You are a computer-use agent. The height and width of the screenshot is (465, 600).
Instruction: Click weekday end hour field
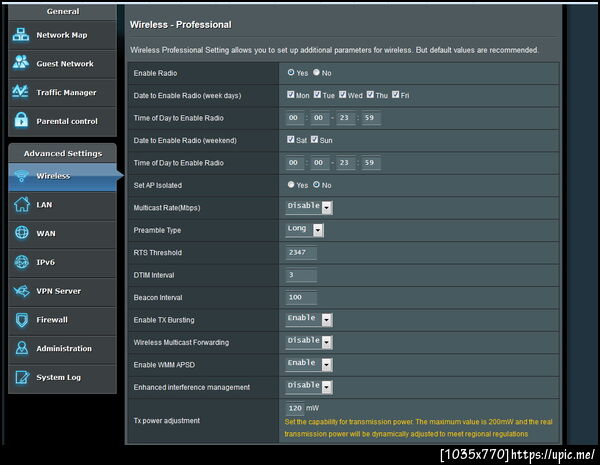pos(345,118)
